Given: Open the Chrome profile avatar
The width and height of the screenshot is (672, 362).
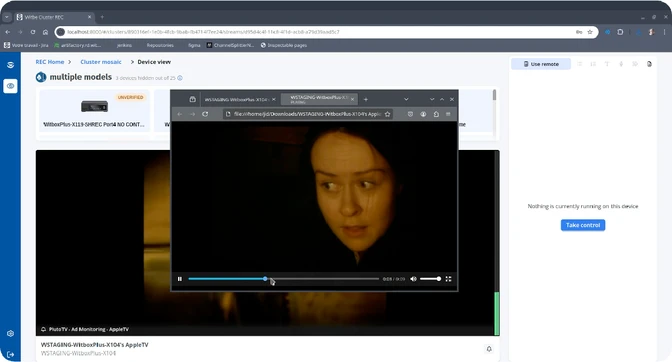Looking at the screenshot, I should [x=651, y=32].
